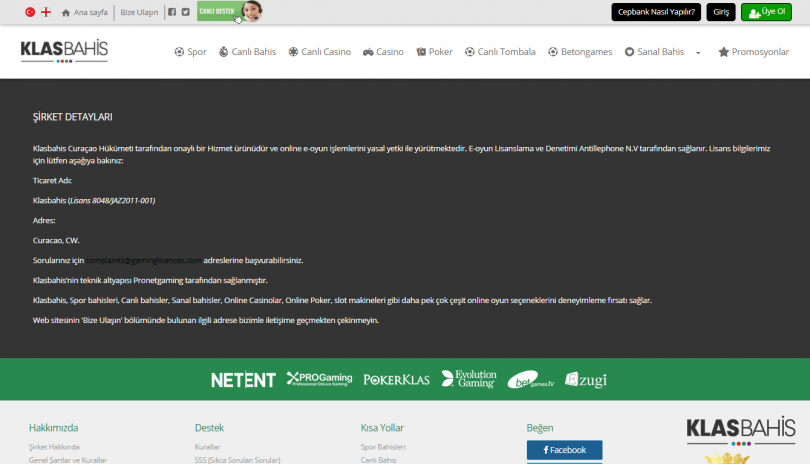
Task: Click the ŞİRKET DETAYLARI heading
Action: pyautogui.click(x=73, y=117)
